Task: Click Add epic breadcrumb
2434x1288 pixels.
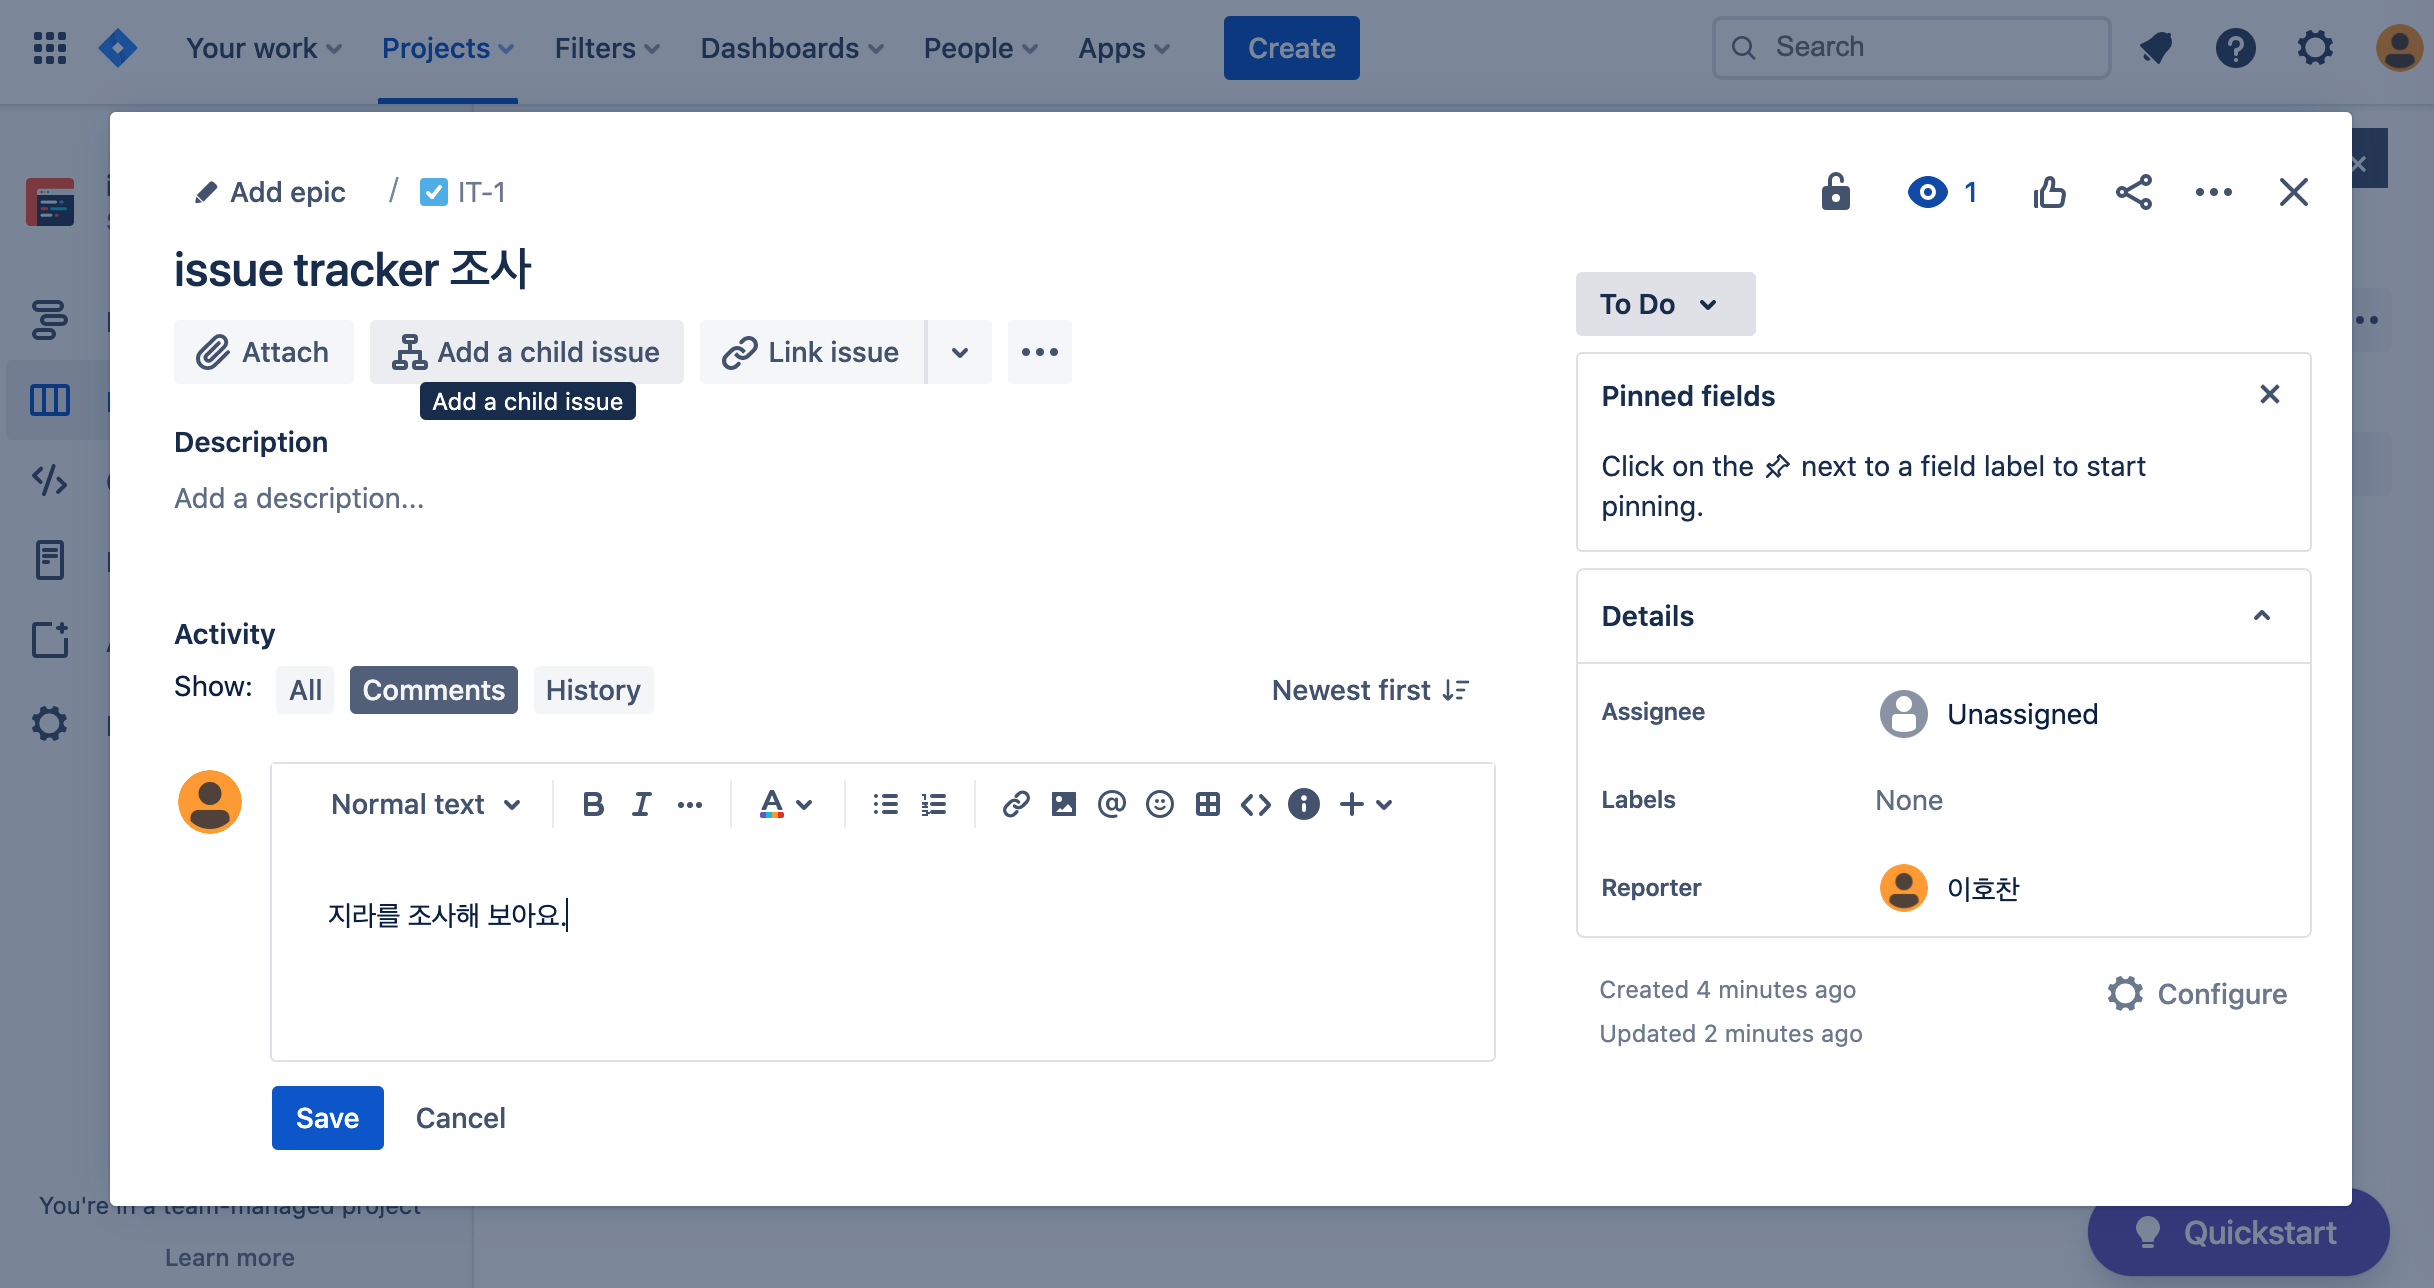Action: coord(270,192)
